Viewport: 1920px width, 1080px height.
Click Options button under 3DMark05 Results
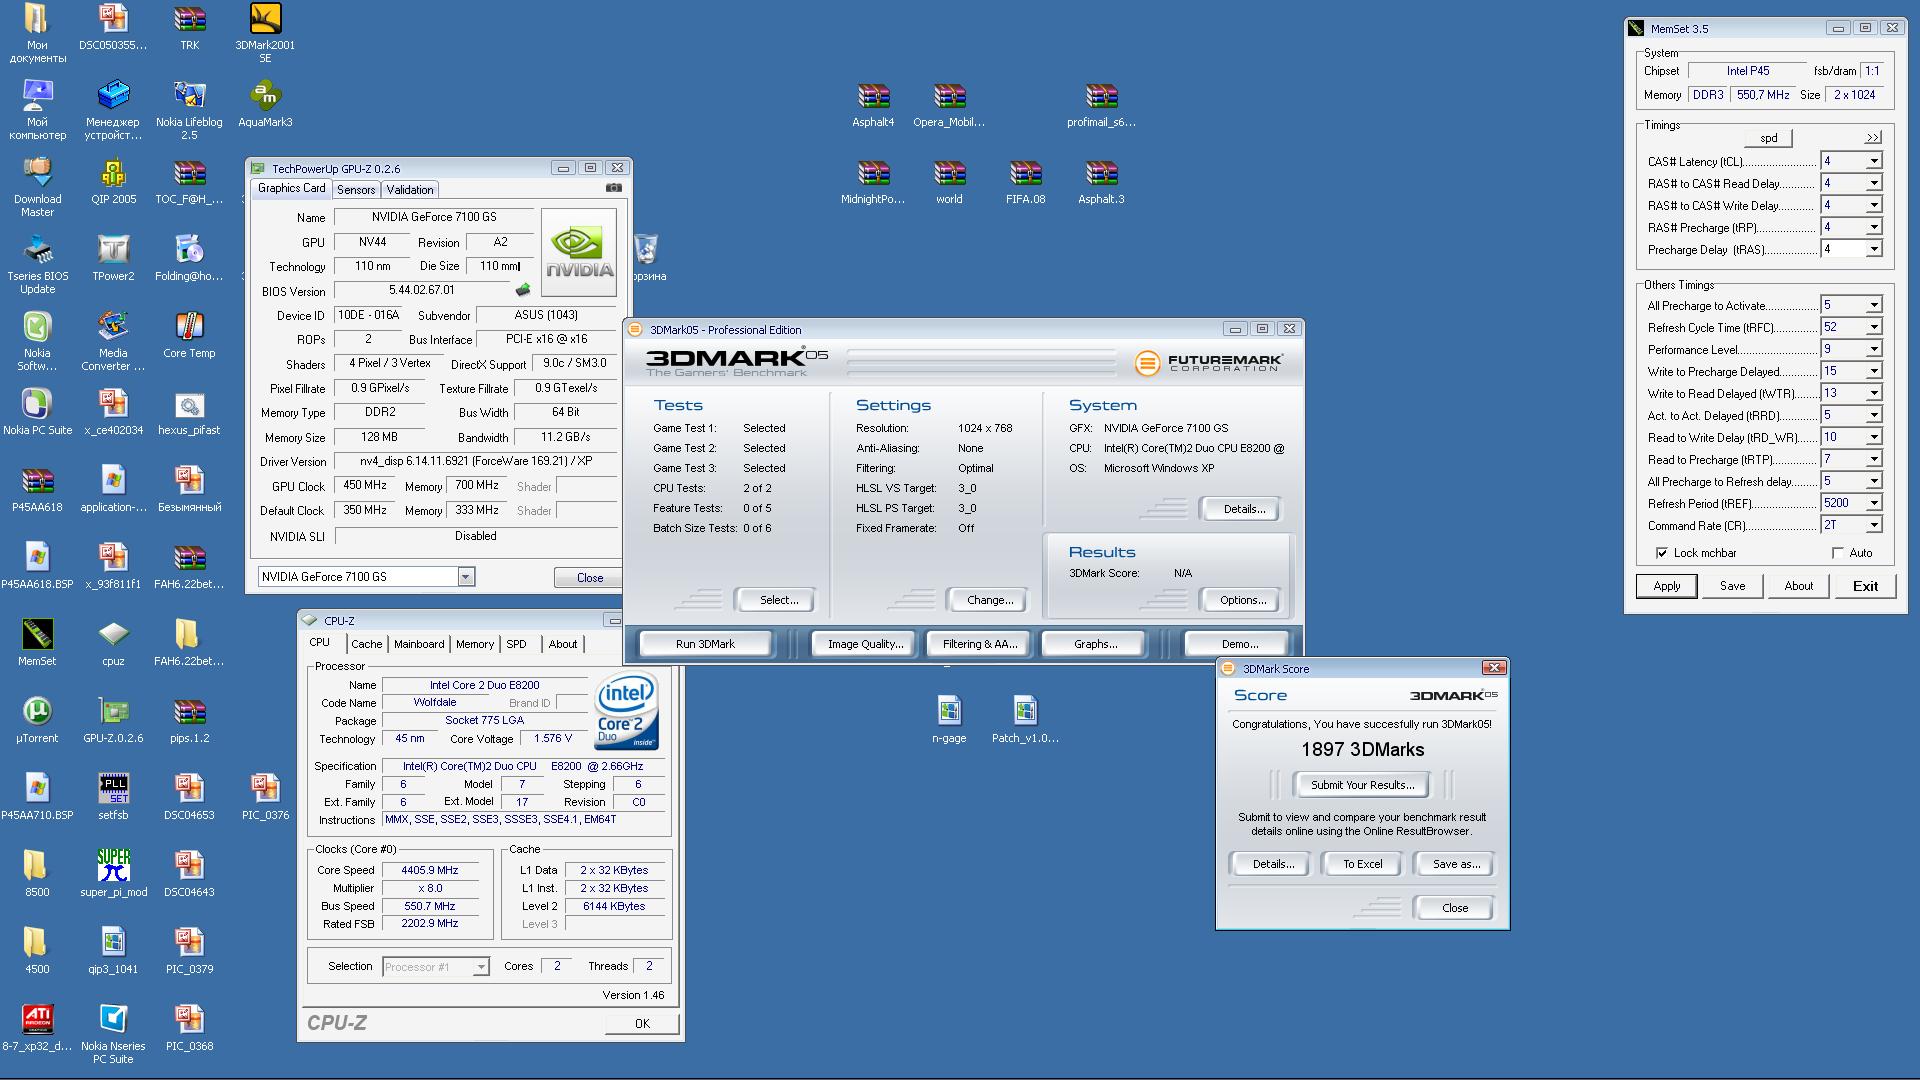click(1243, 600)
